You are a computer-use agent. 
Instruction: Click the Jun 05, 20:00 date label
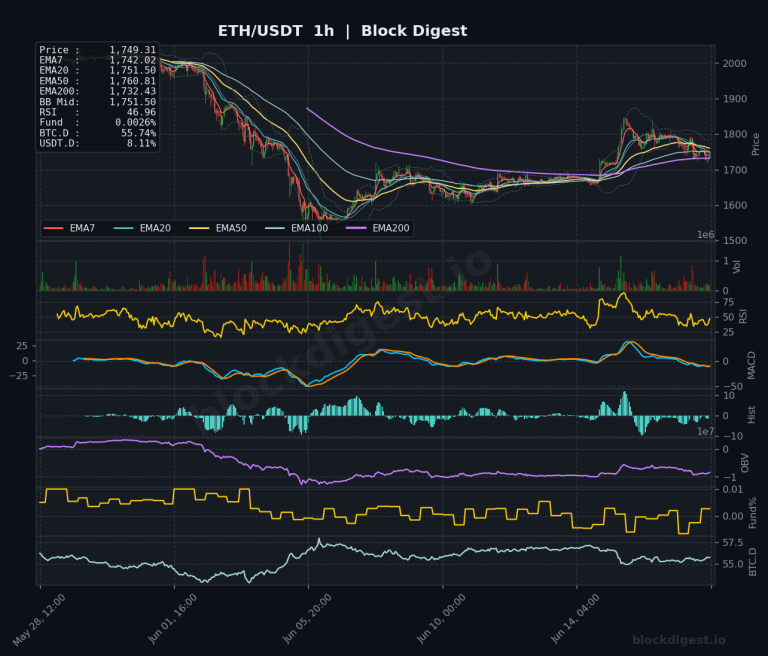307,619
